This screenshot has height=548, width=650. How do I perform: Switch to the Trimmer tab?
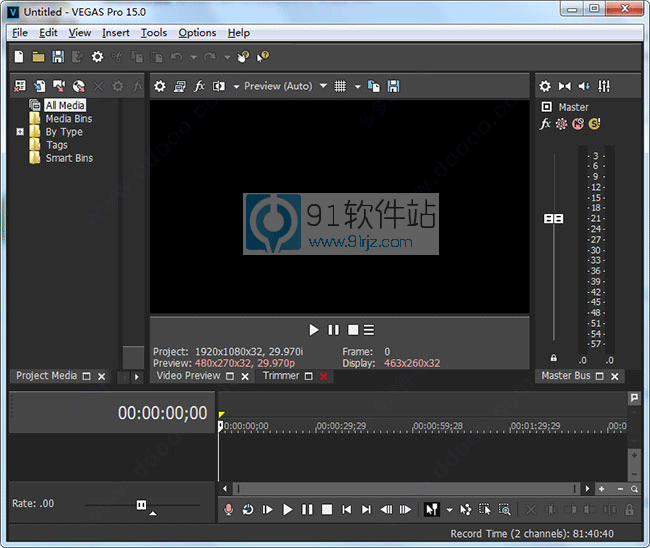click(281, 376)
